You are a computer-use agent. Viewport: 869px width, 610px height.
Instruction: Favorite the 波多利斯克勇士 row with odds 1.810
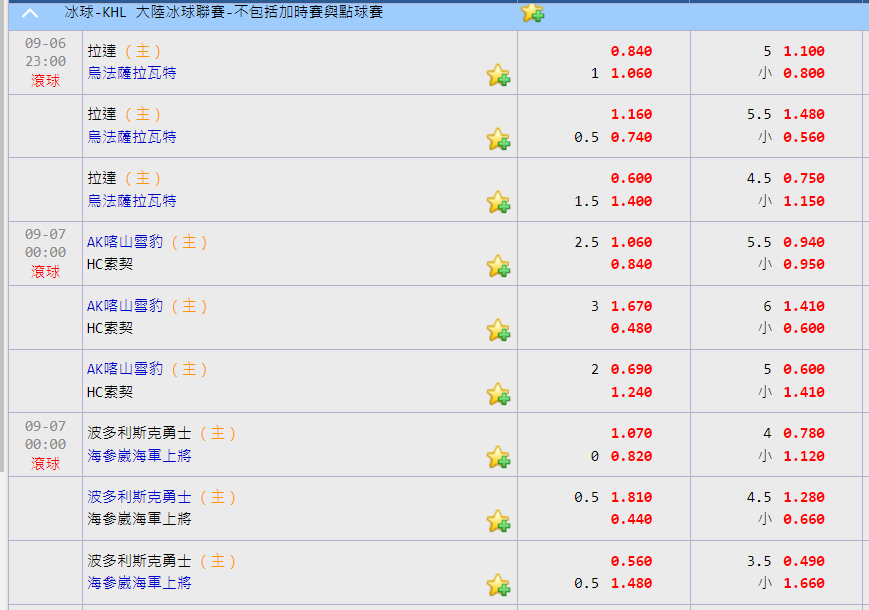pyautogui.click(x=498, y=521)
